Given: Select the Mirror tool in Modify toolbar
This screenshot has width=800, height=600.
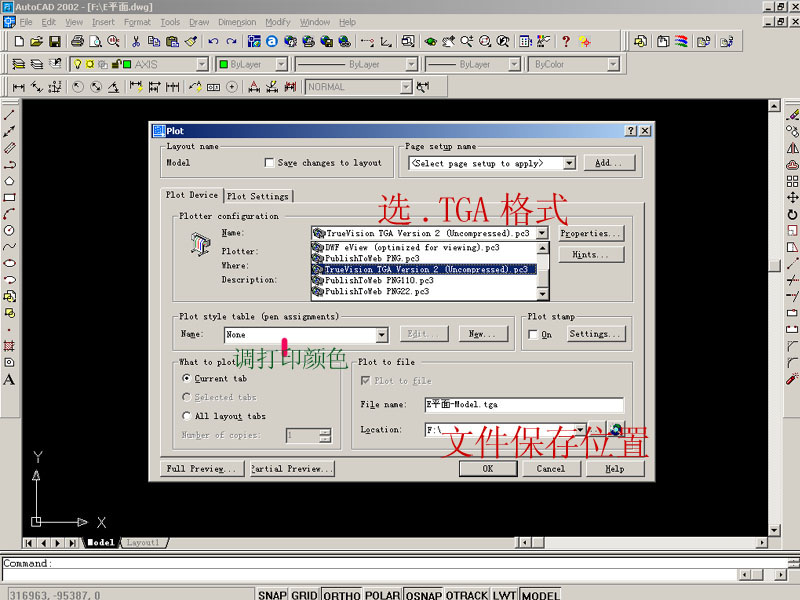Looking at the screenshot, I should (x=792, y=148).
